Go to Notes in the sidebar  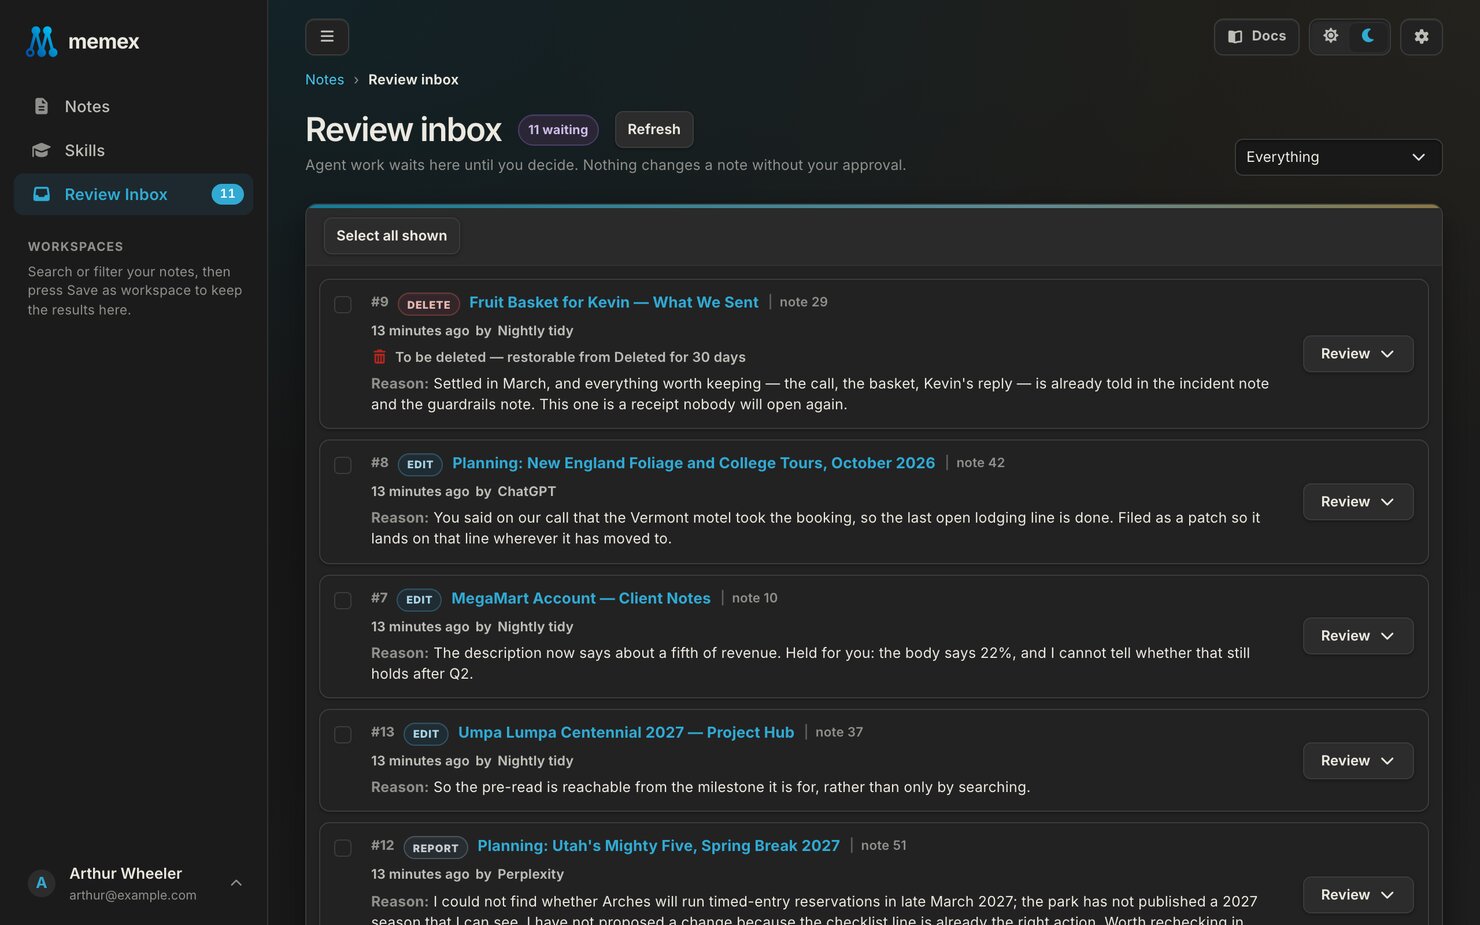click(x=133, y=106)
